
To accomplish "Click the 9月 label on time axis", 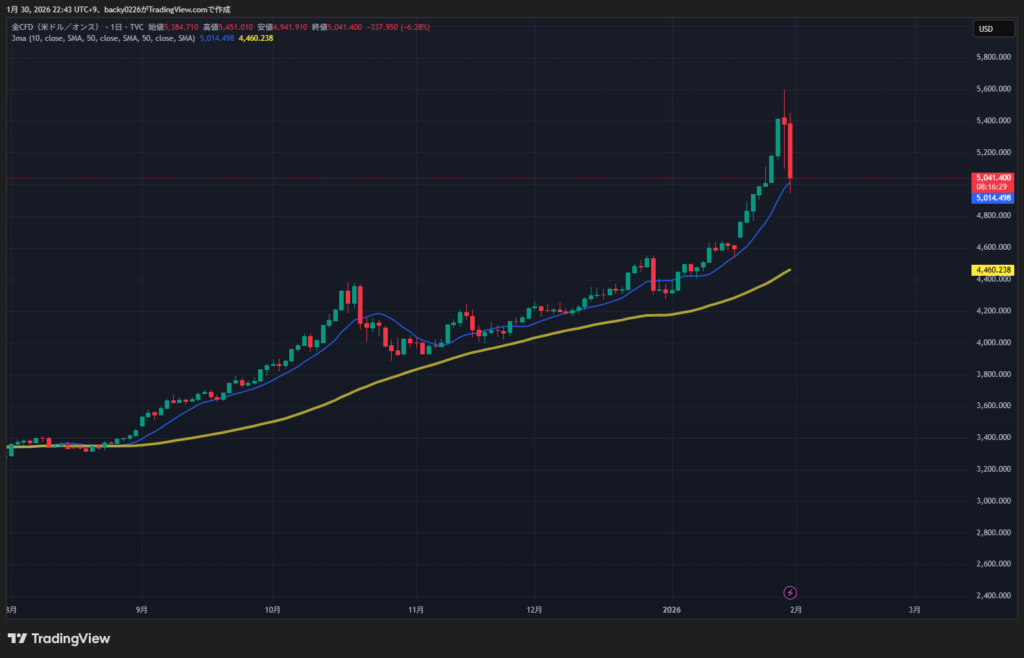I will tap(142, 608).
